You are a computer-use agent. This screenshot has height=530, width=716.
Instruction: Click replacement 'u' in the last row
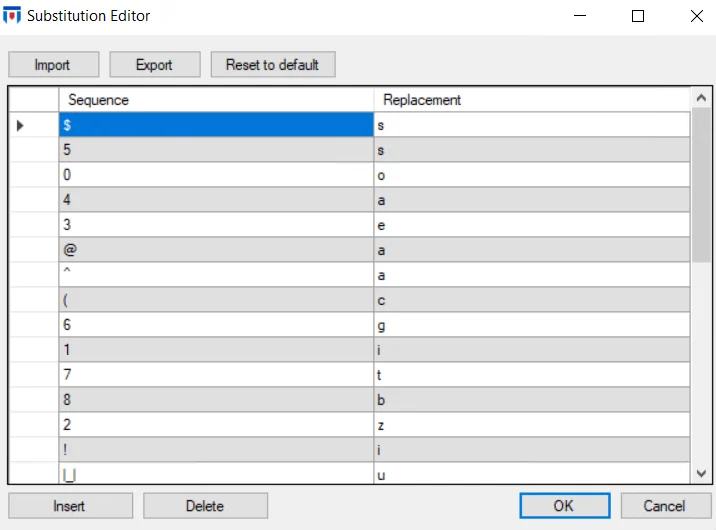pos(532,474)
